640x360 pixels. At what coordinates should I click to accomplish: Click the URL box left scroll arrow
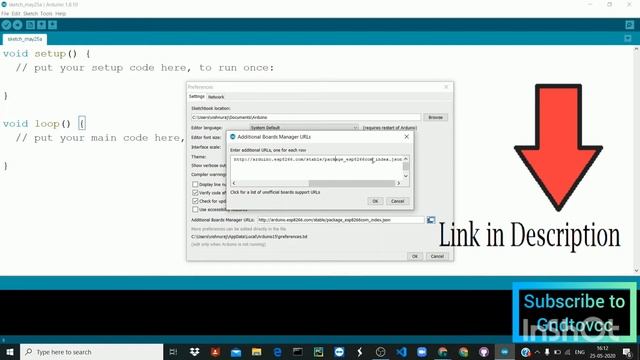coord(234,183)
